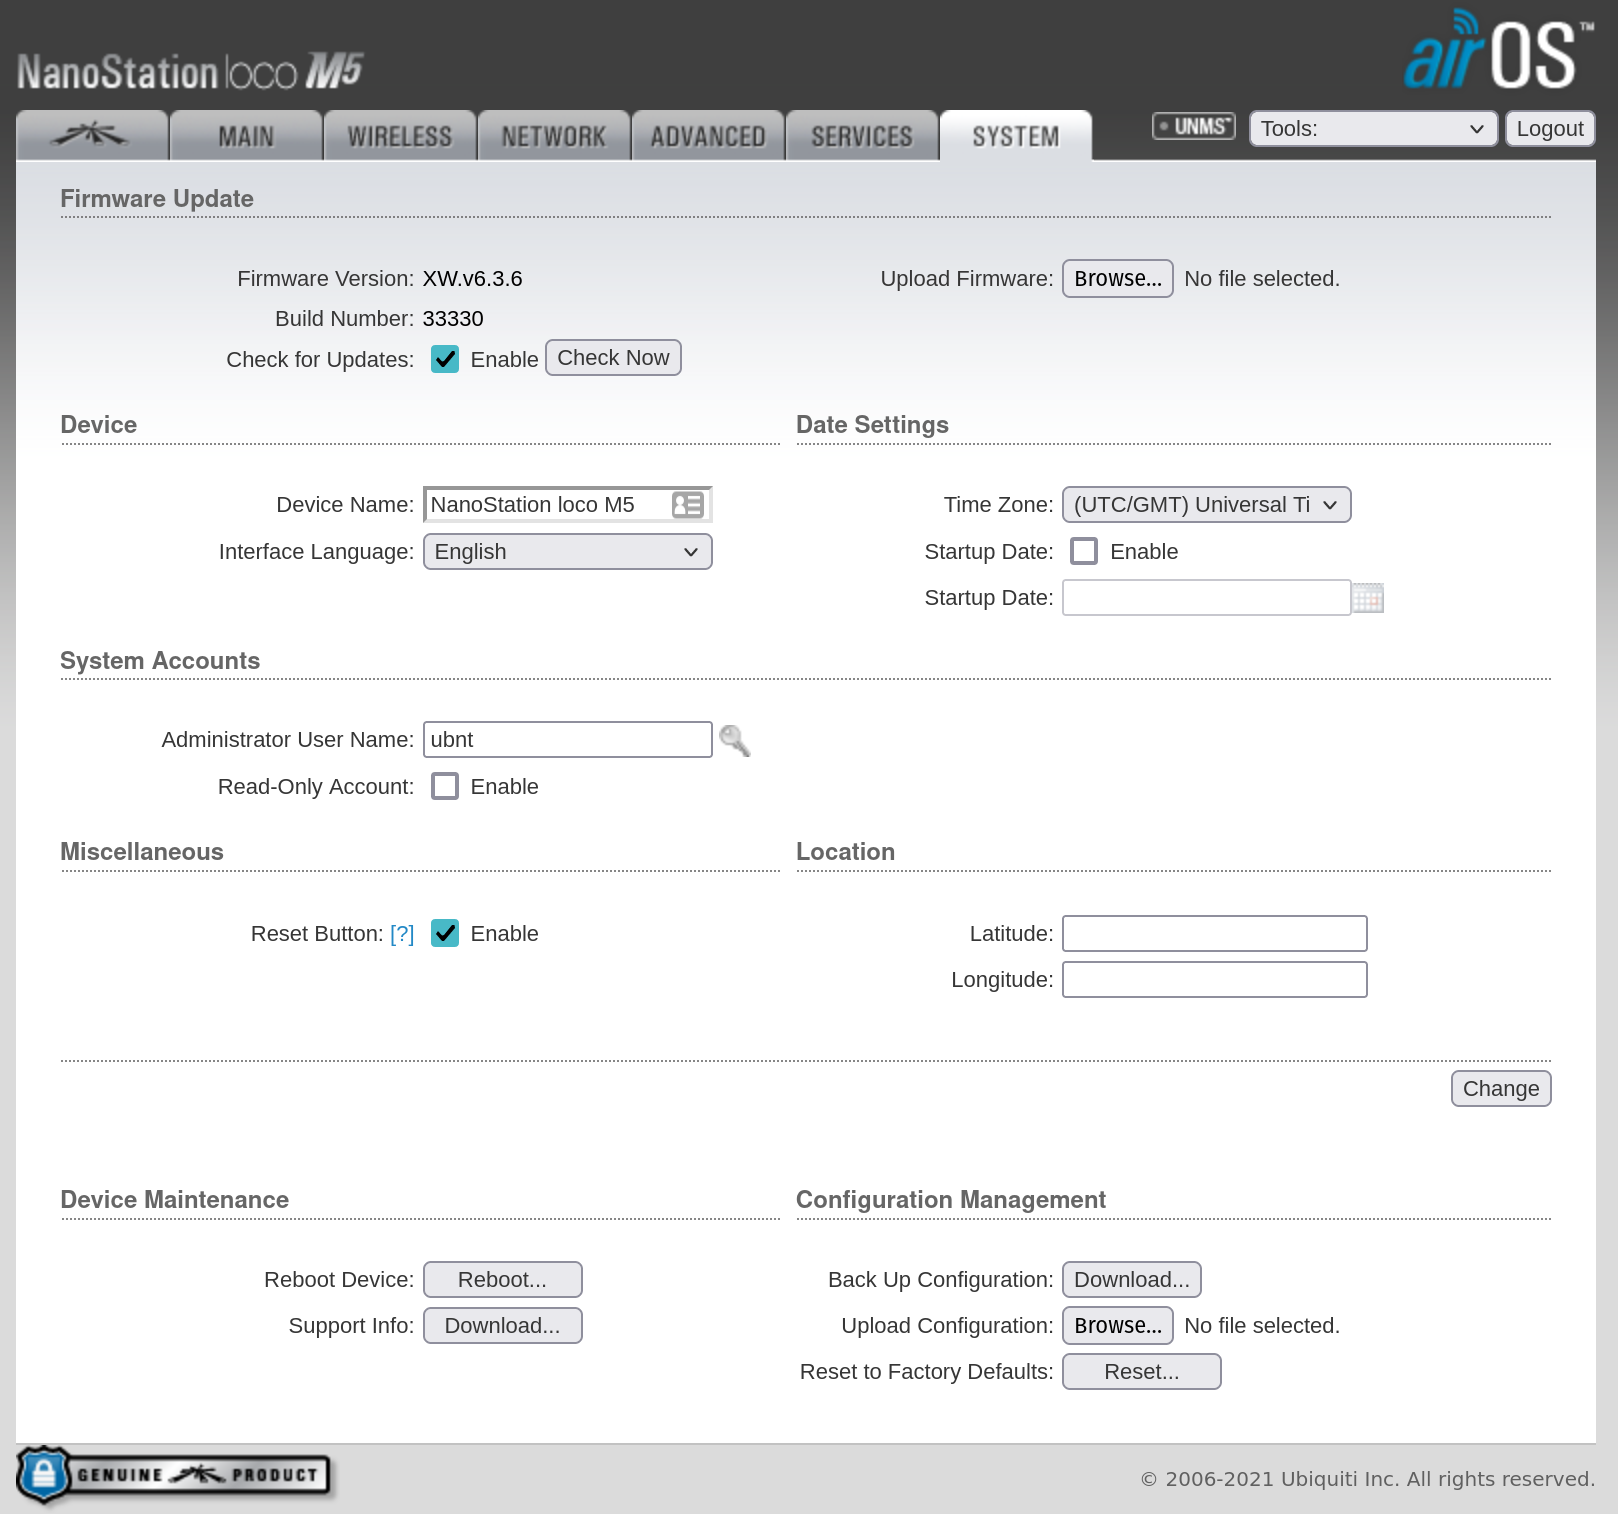Open the Time Zone dropdown
This screenshot has width=1618, height=1514.
[x=1205, y=505]
